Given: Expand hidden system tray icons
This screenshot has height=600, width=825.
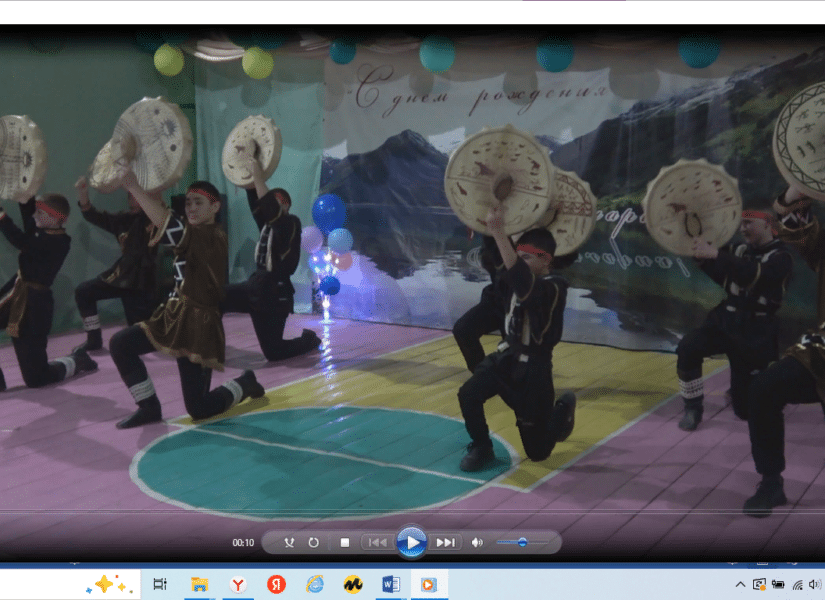Looking at the screenshot, I should pyautogui.click(x=741, y=584).
